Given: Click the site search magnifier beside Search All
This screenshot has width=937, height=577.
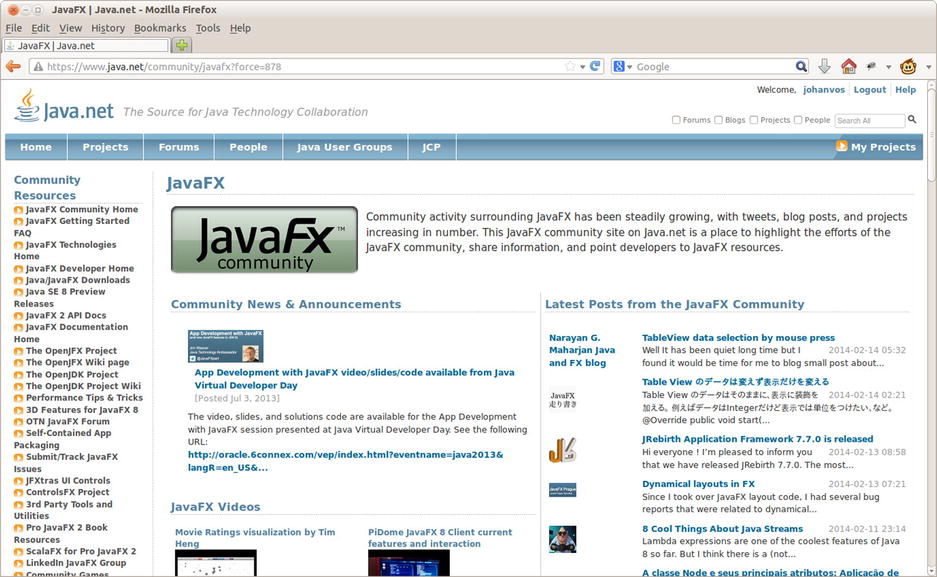Looking at the screenshot, I should point(912,119).
